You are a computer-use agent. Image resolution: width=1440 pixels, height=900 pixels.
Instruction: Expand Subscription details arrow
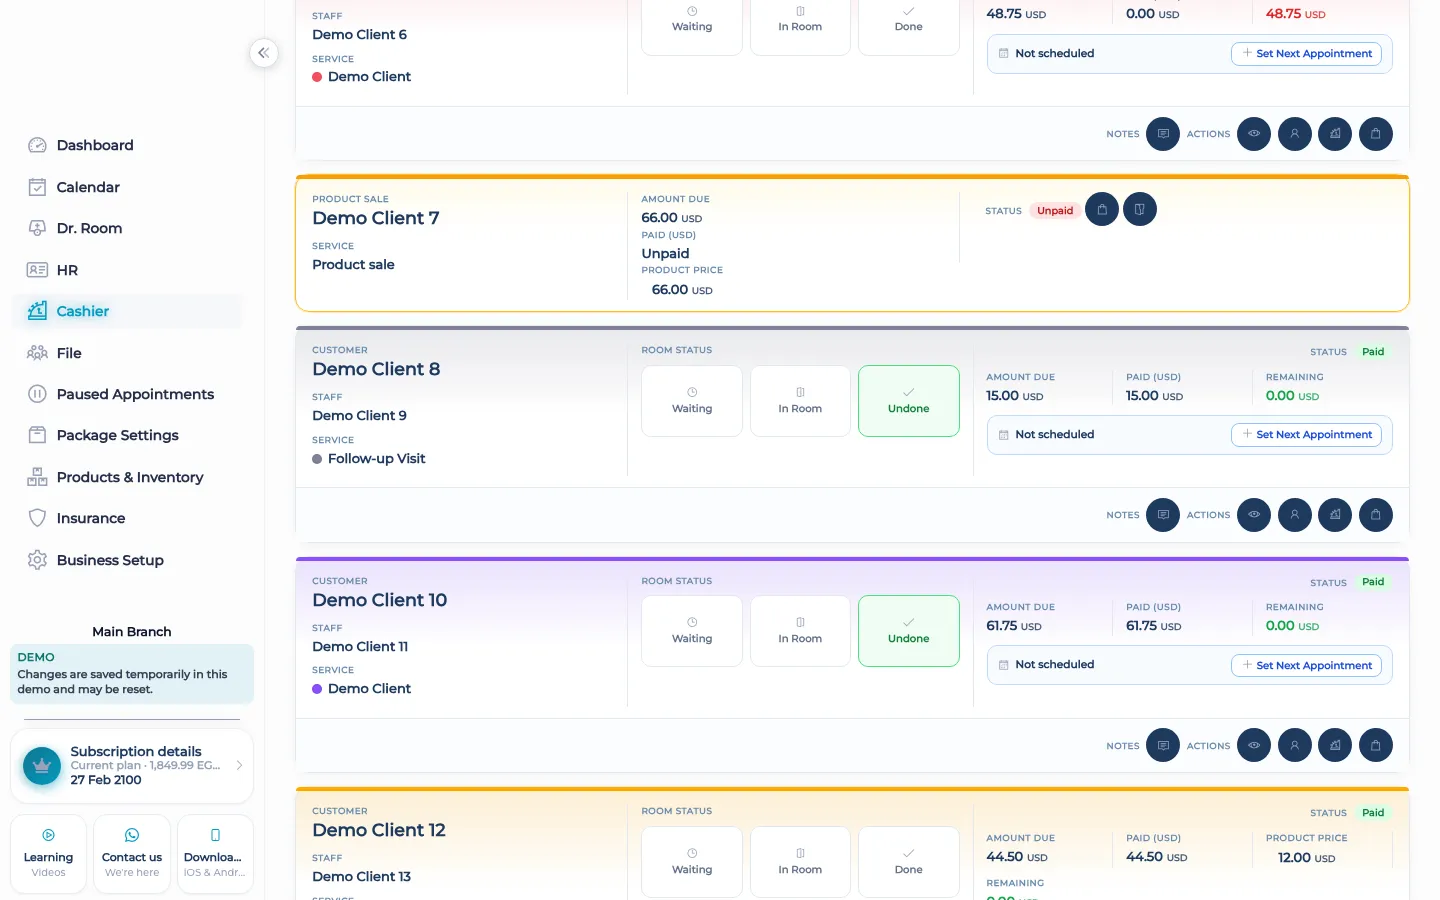click(239, 765)
